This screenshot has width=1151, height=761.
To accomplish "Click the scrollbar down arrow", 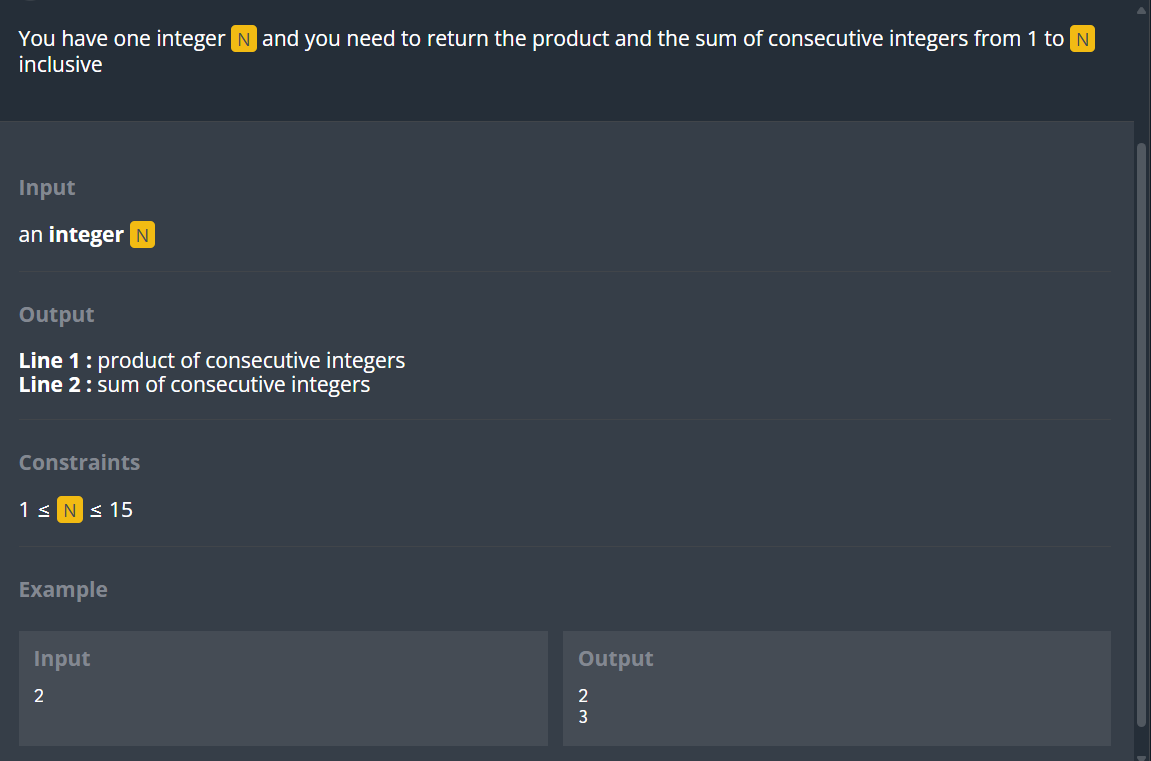I will (1141, 757).
